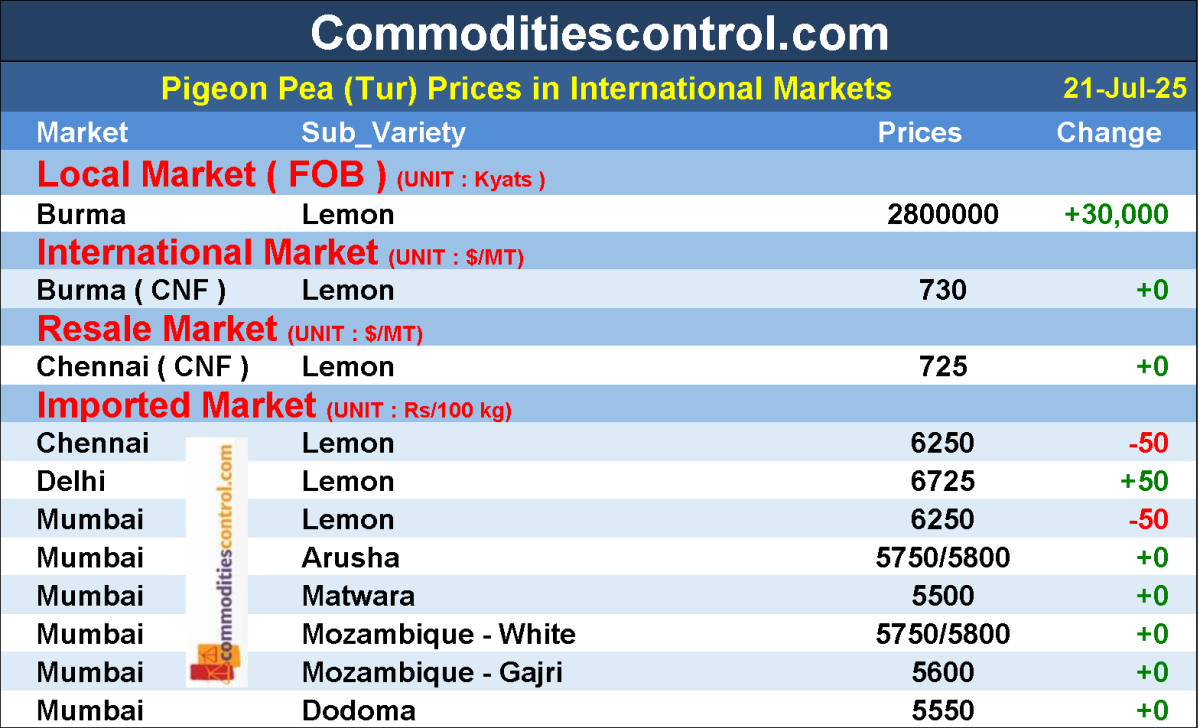Screen dimensions: 1200x728
Task: Select the Chennai ( CNF ) market cell
Action: (142, 367)
